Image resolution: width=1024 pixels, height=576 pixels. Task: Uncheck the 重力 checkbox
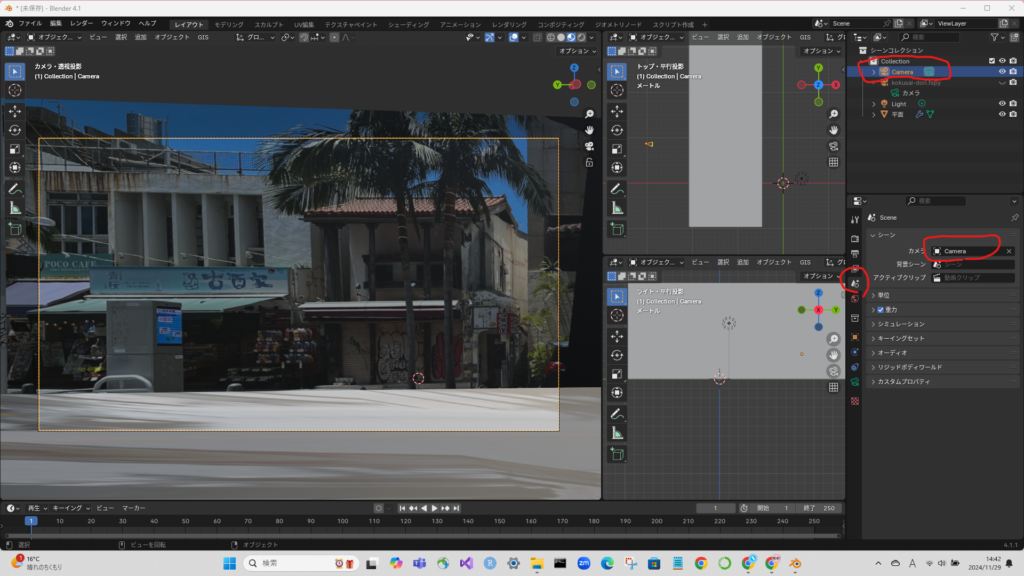[881, 310]
